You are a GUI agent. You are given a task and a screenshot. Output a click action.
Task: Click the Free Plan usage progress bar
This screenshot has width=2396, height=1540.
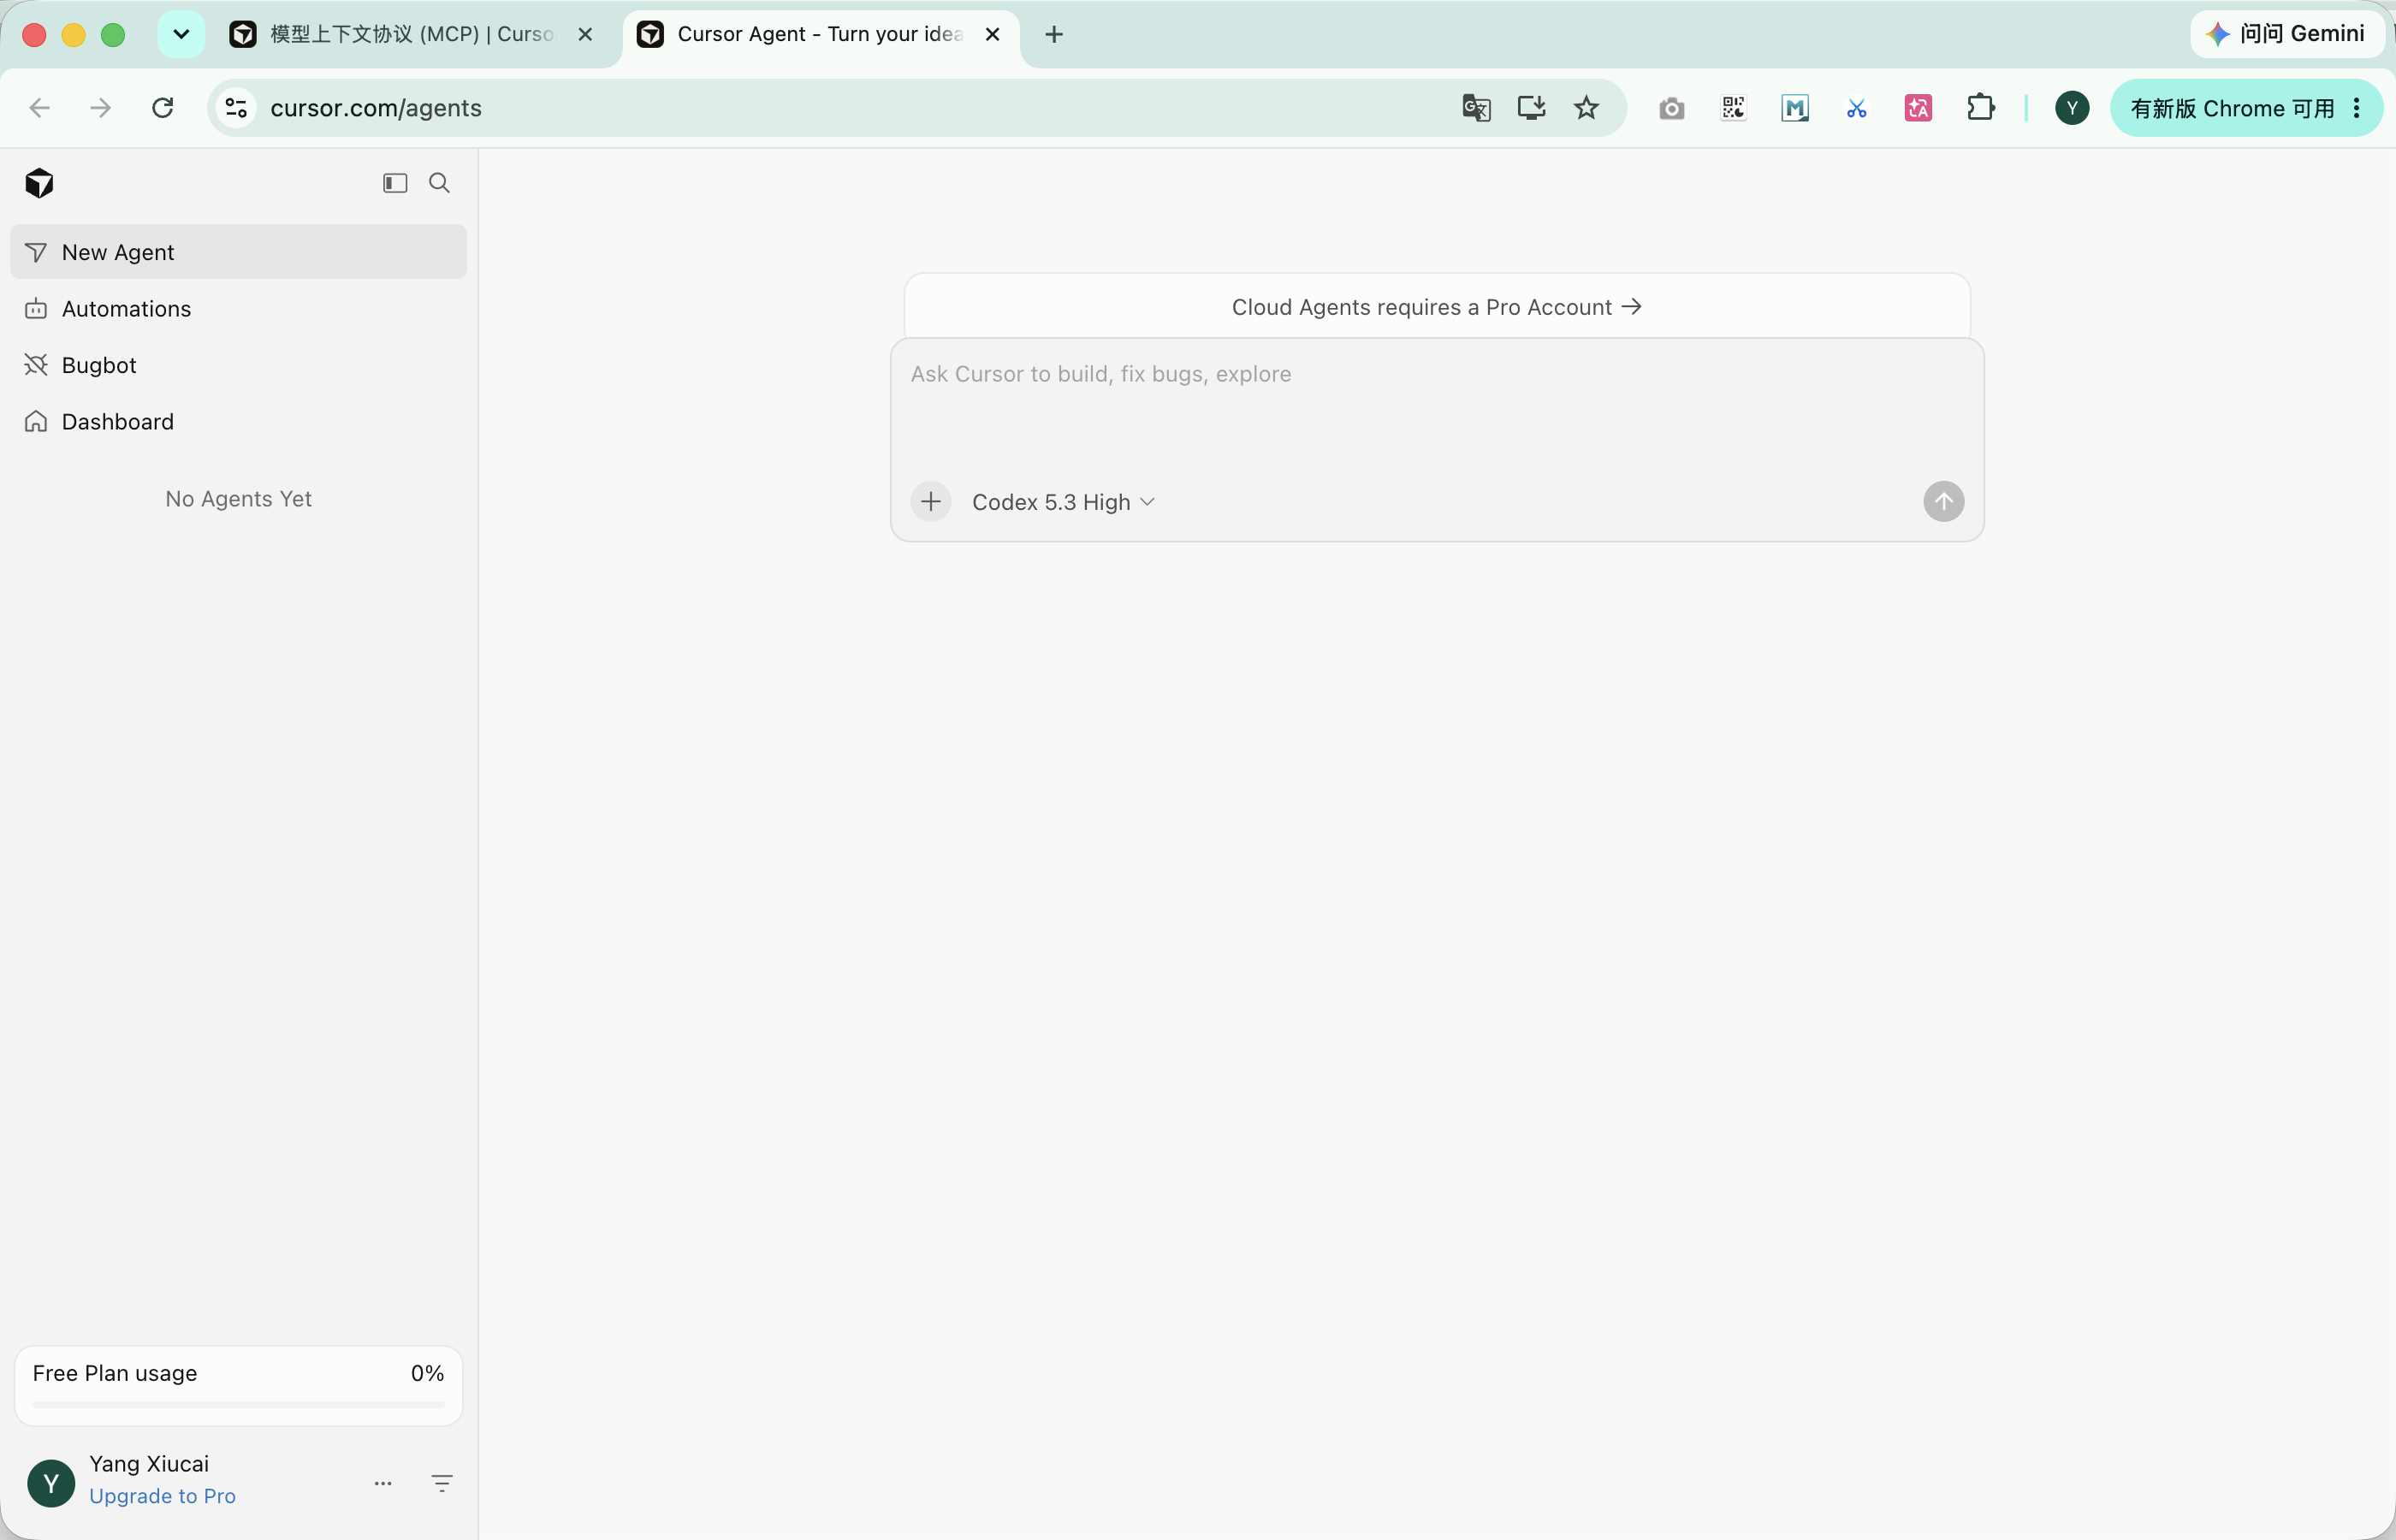(x=238, y=1405)
